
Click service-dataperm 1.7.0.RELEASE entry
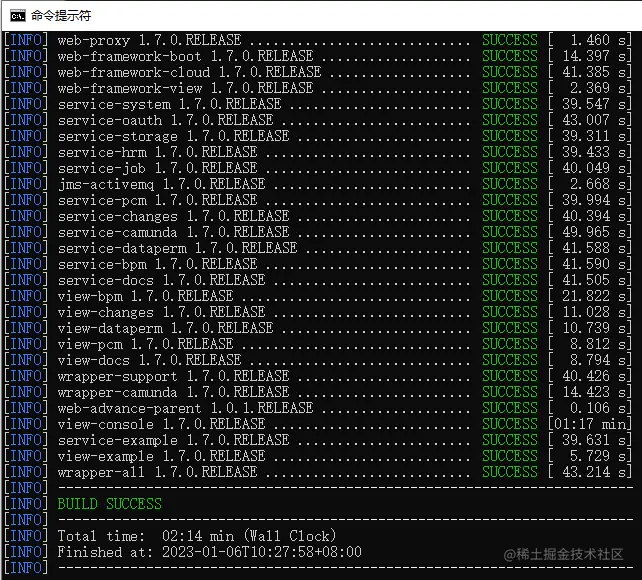[177, 248]
